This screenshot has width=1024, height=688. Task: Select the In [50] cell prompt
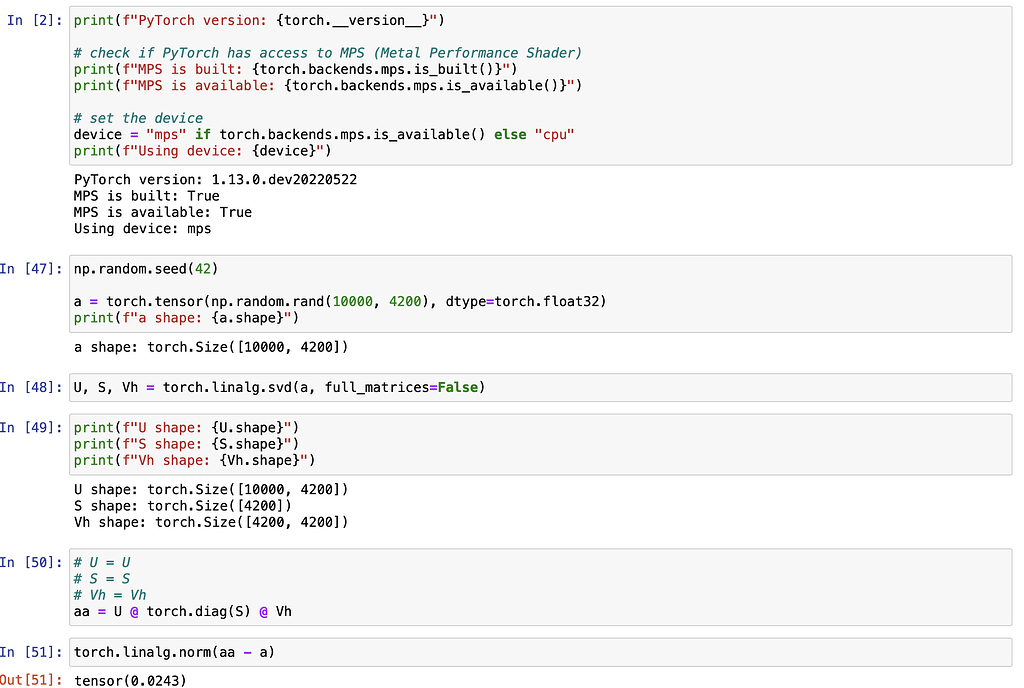coord(32,562)
